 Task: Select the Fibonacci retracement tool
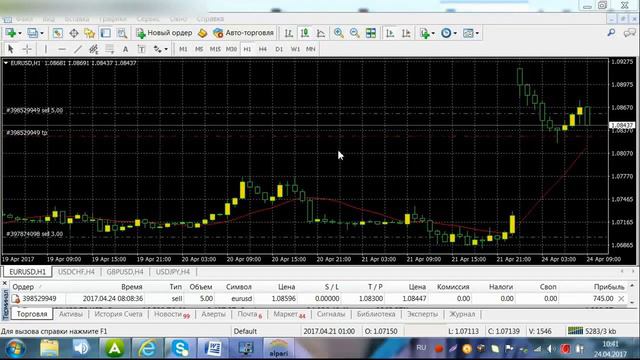point(109,49)
